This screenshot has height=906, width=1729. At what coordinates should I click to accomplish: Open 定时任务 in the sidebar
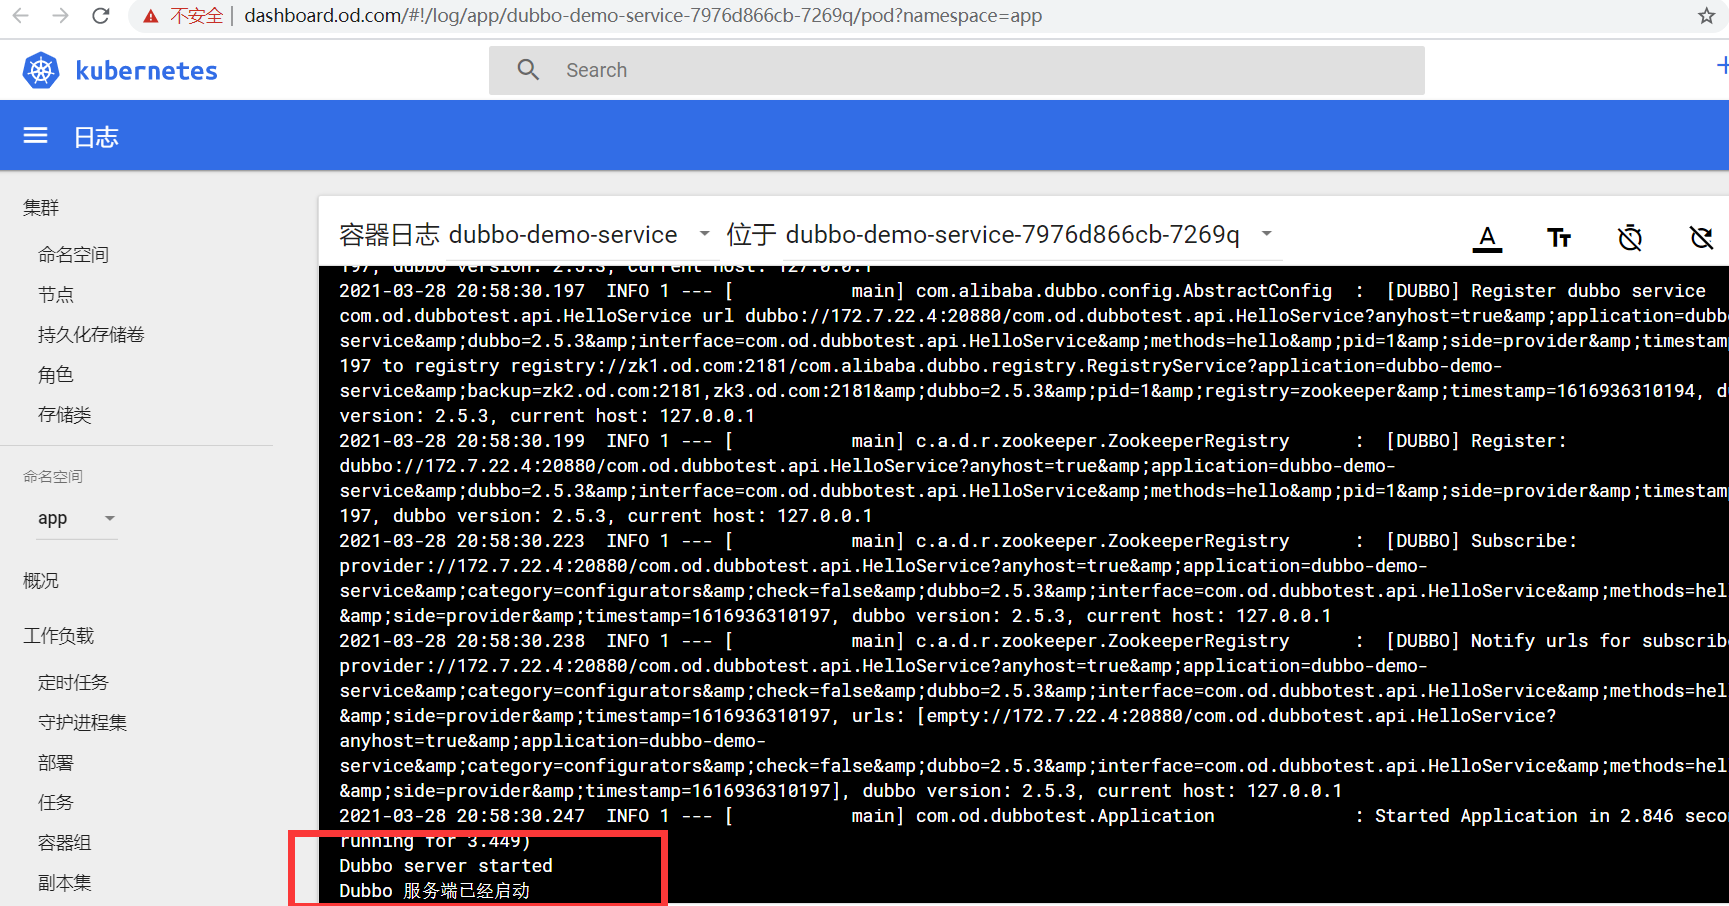click(x=73, y=682)
